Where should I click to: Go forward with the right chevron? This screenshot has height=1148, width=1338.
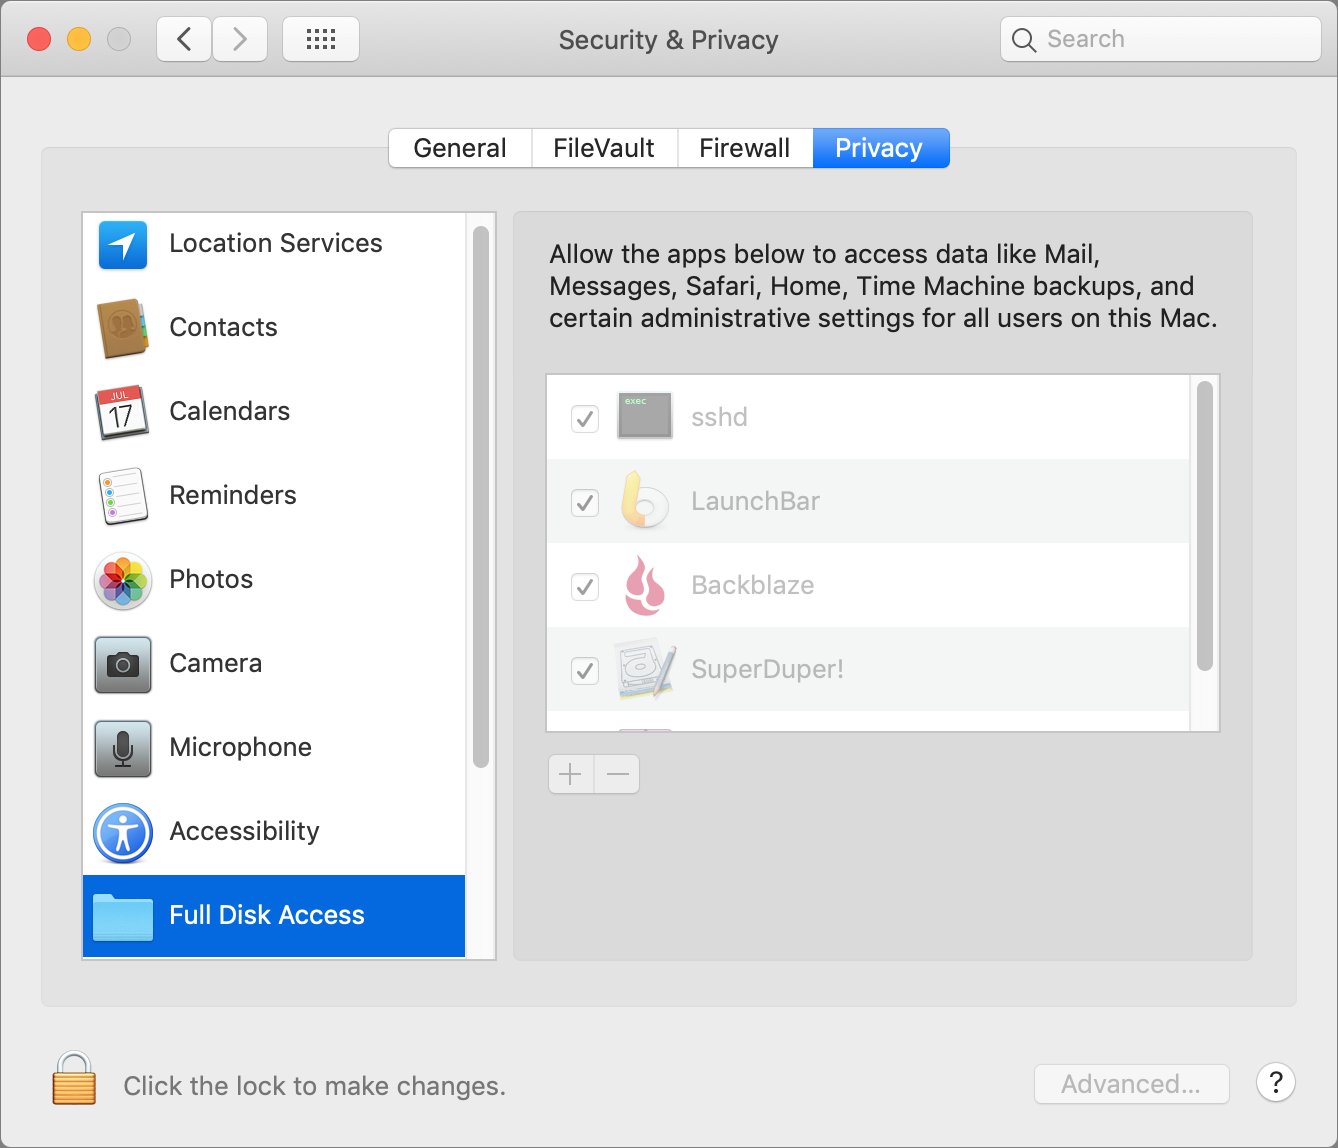[x=240, y=40]
